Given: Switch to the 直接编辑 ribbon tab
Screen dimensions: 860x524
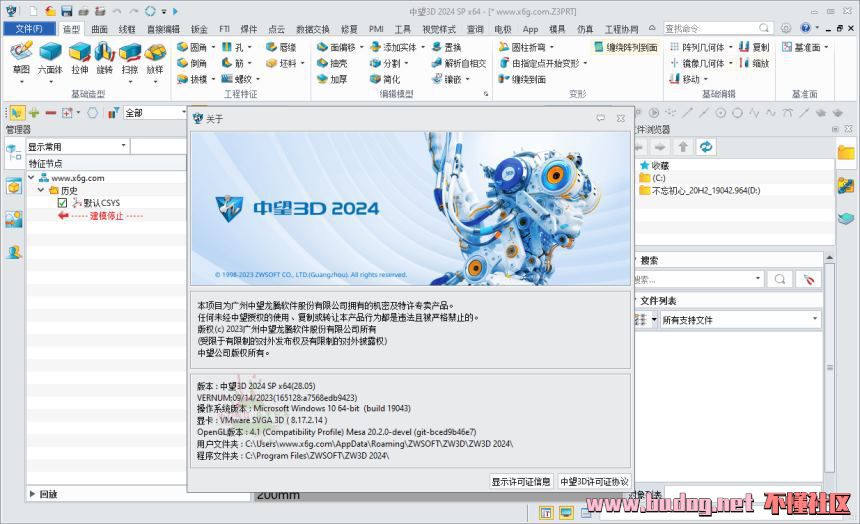Looking at the screenshot, I should [163, 29].
